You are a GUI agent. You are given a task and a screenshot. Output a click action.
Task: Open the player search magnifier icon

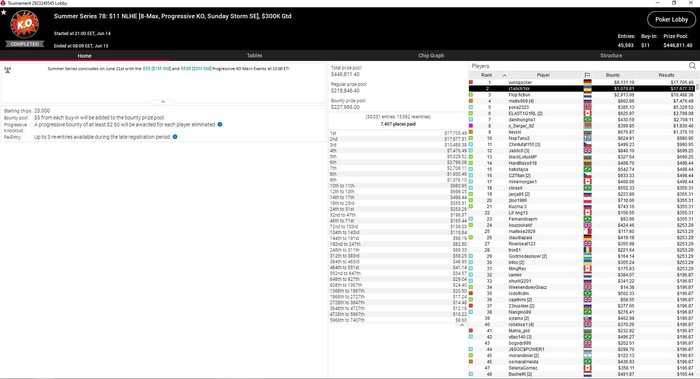(692, 66)
